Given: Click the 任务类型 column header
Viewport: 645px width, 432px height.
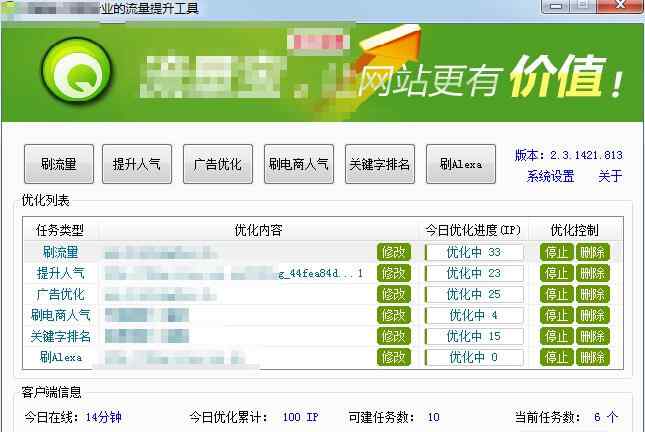Looking at the screenshot, I should 60,230.
